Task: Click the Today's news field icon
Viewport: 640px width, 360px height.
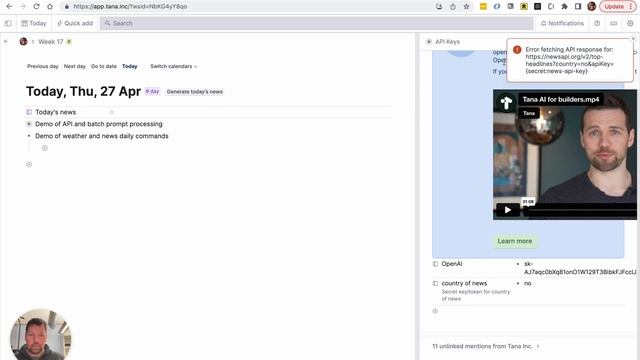Action: [x=29, y=112]
